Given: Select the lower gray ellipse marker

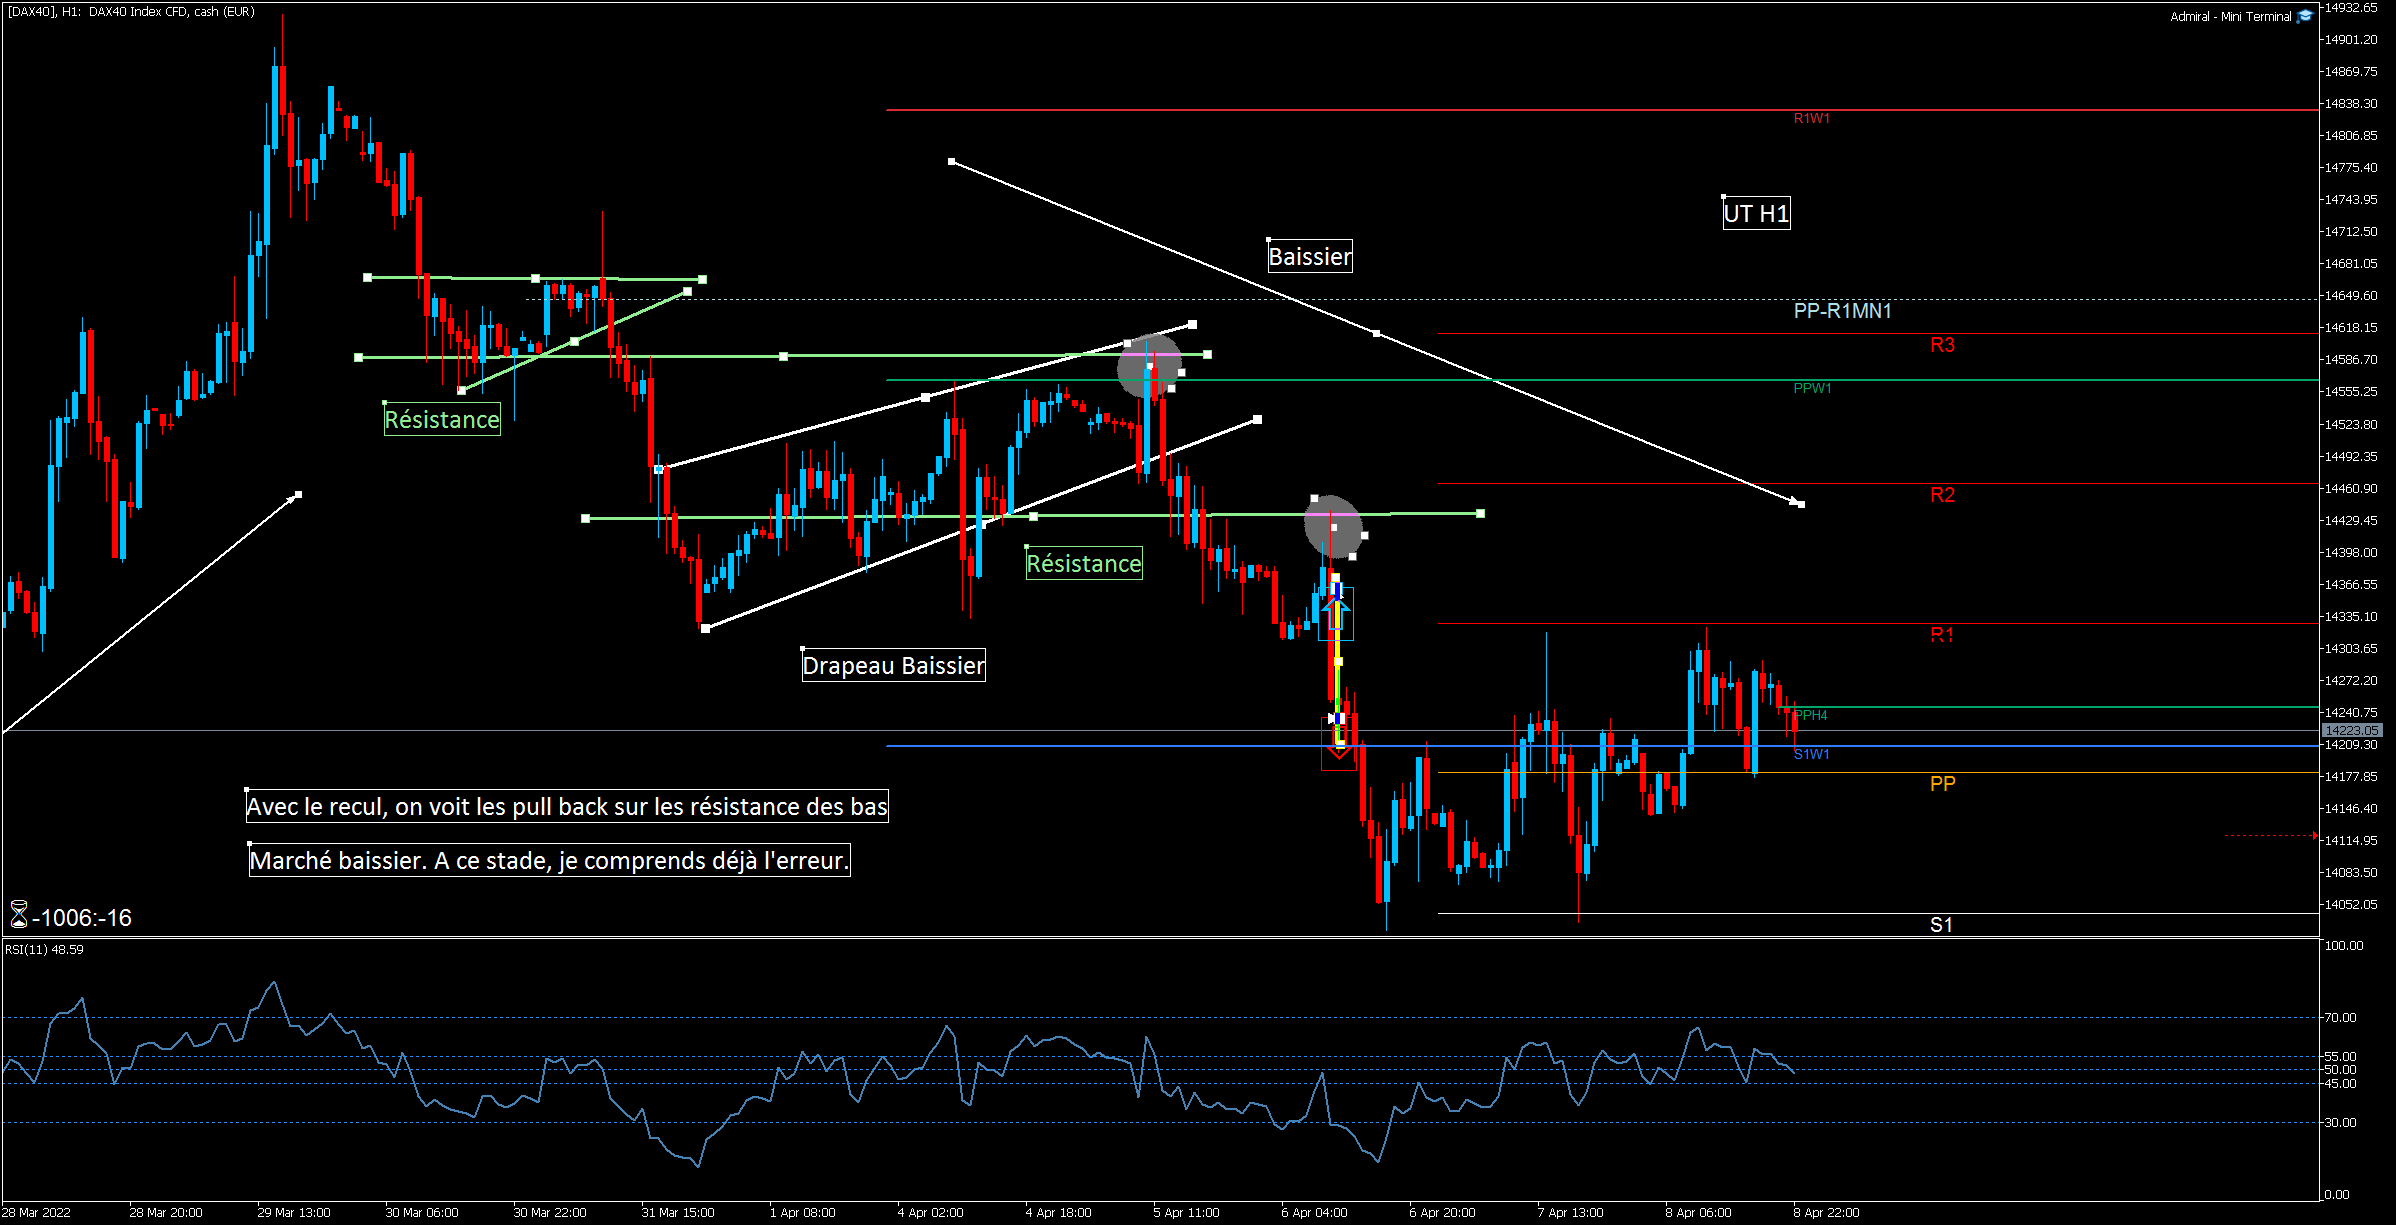Looking at the screenshot, I should 1333,526.
